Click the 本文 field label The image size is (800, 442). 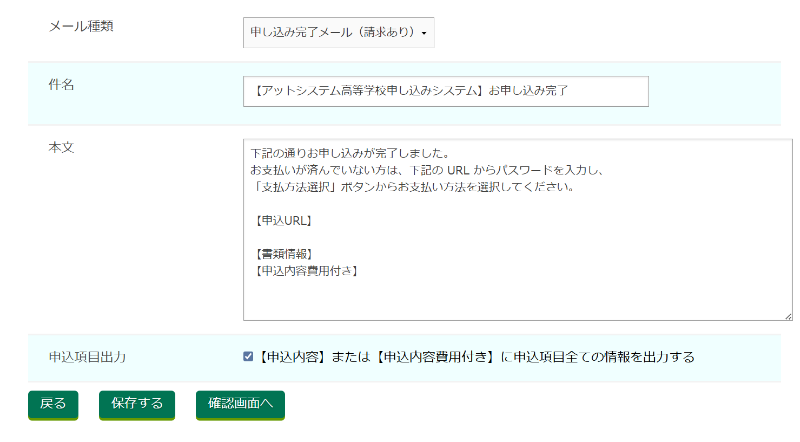[x=62, y=147]
